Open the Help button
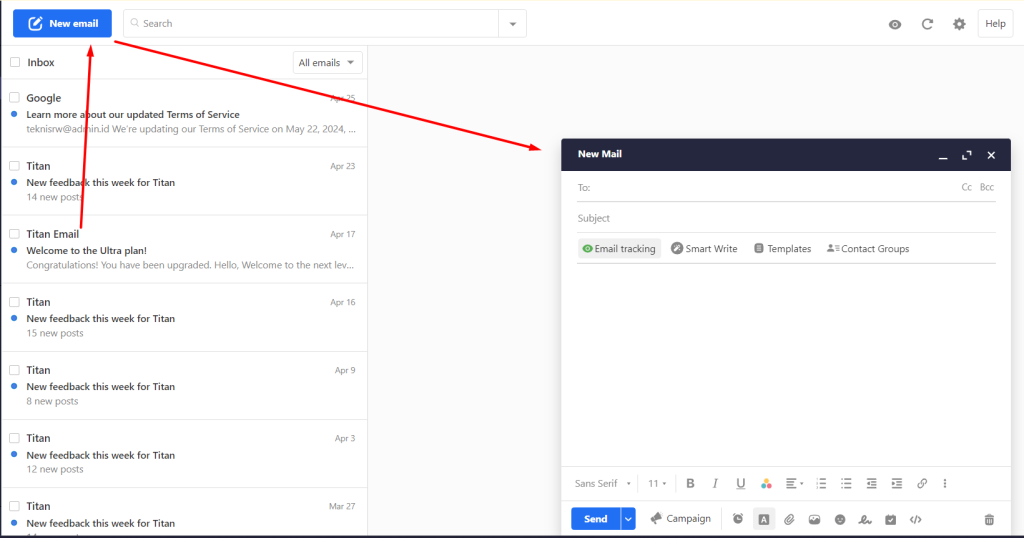This screenshot has height=538, width=1024. [x=995, y=24]
